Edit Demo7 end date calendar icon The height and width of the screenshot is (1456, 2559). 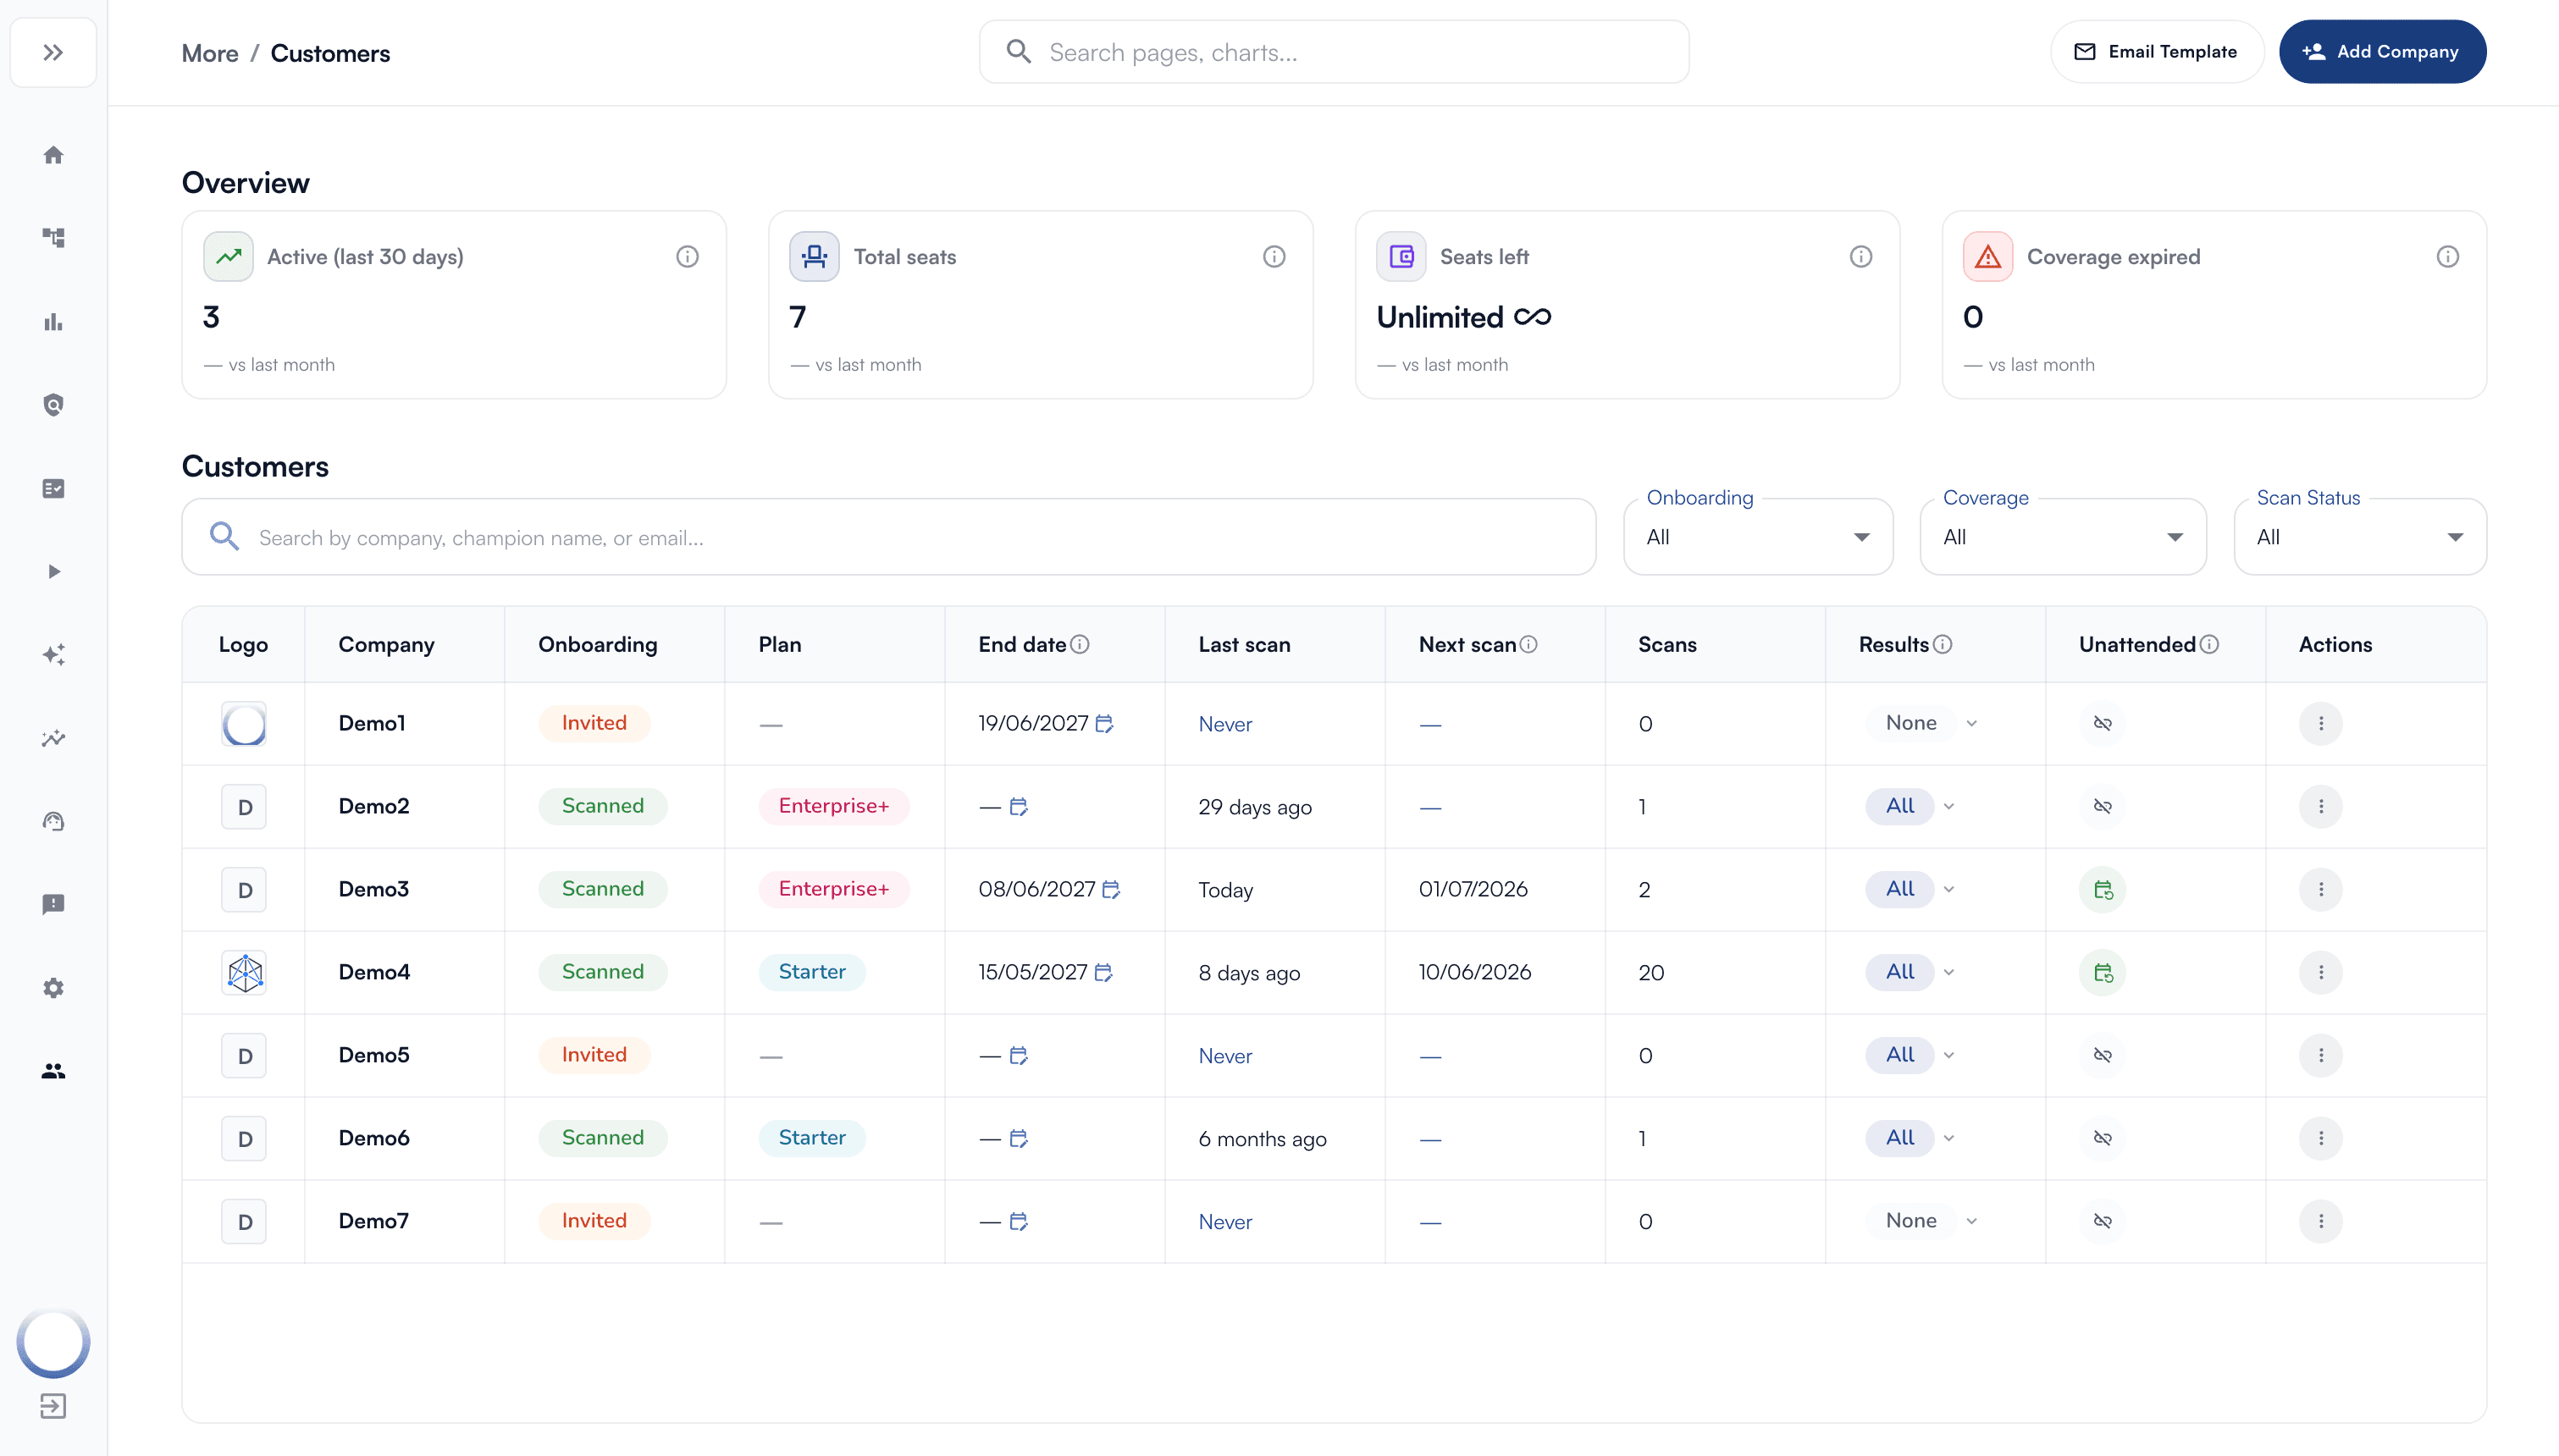click(1019, 1221)
